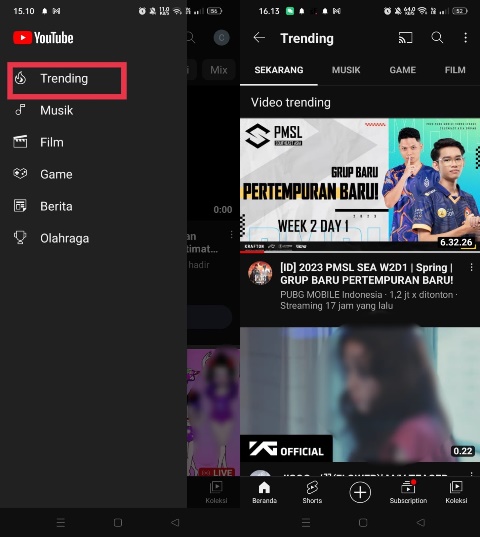Open the Cast to device icon
The image size is (480, 537).
point(405,38)
